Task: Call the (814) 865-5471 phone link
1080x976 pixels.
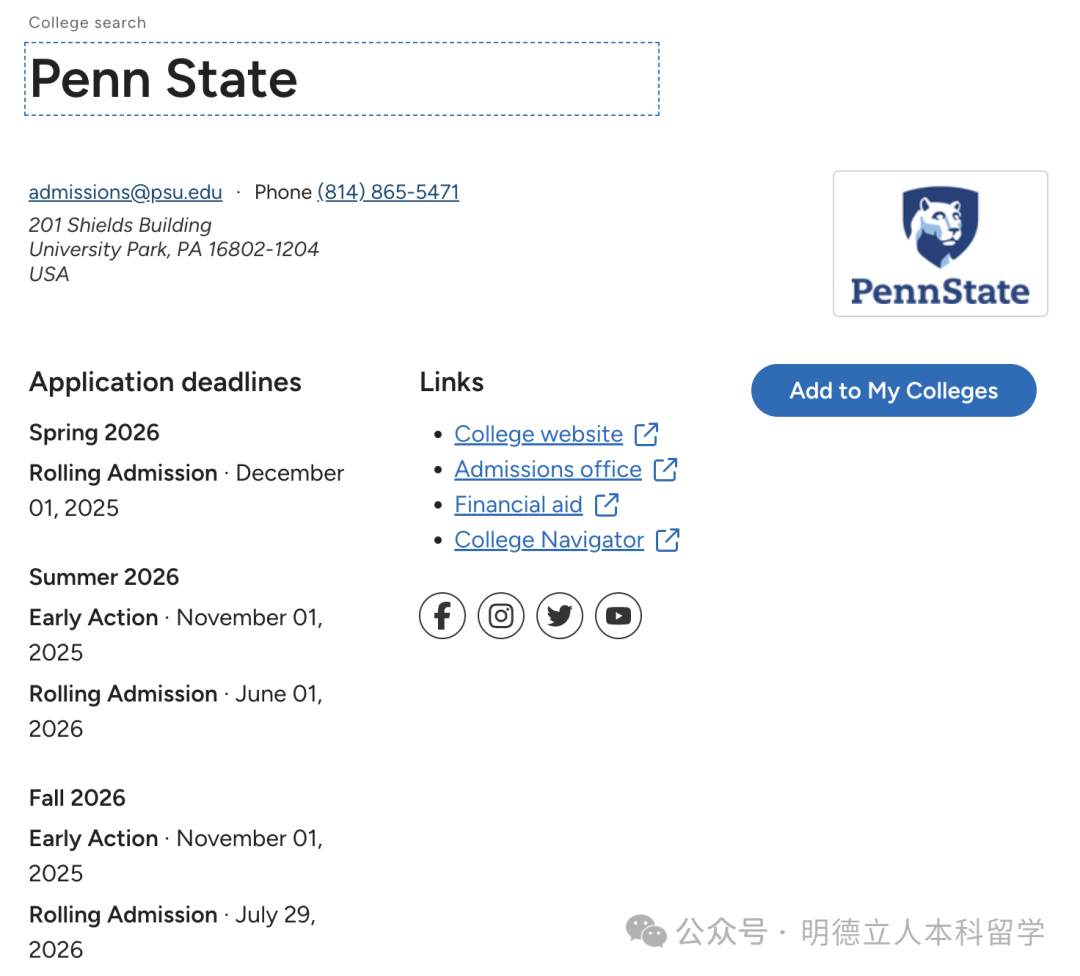Action: click(x=388, y=192)
